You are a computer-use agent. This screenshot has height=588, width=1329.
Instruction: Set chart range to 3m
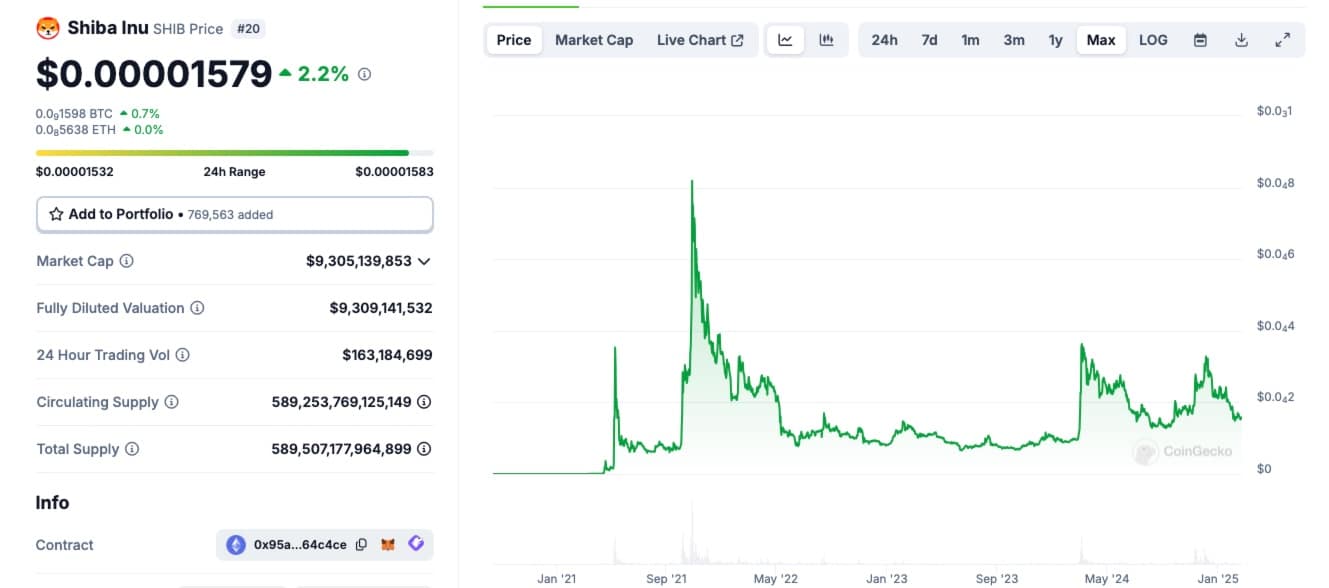point(1014,40)
